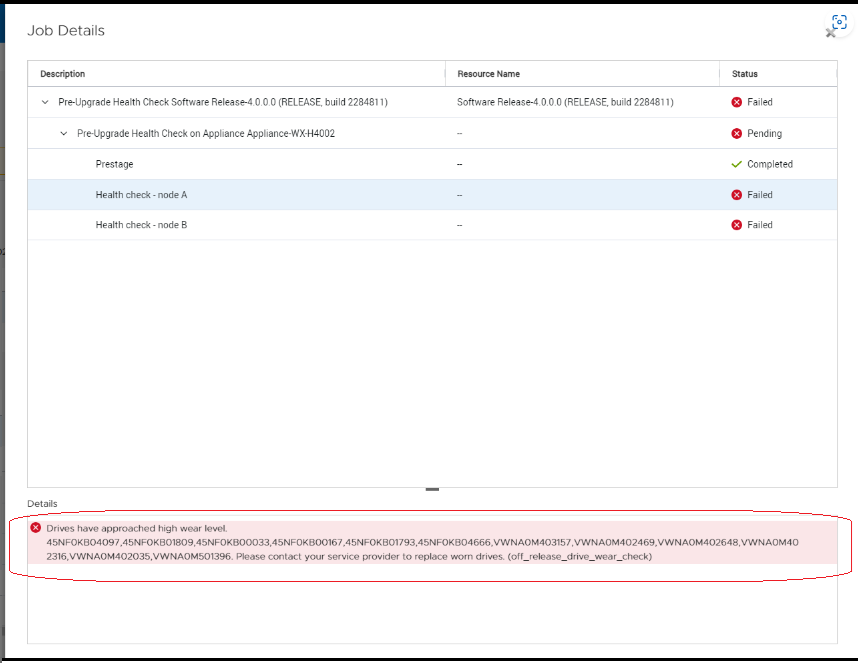
Task: Click Failed status text in node A row
Action: [760, 195]
